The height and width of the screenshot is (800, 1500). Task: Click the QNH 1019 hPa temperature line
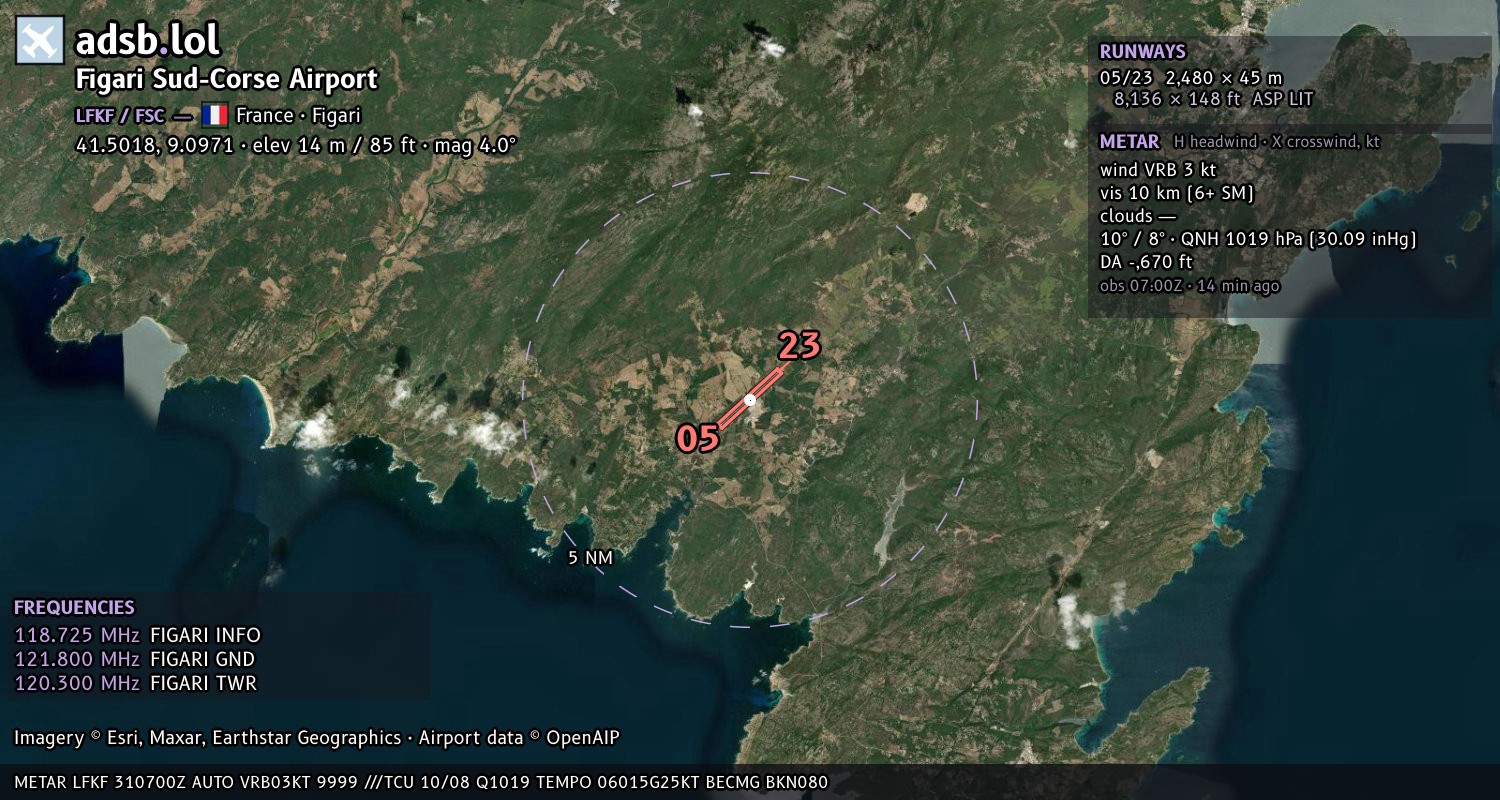[1258, 239]
